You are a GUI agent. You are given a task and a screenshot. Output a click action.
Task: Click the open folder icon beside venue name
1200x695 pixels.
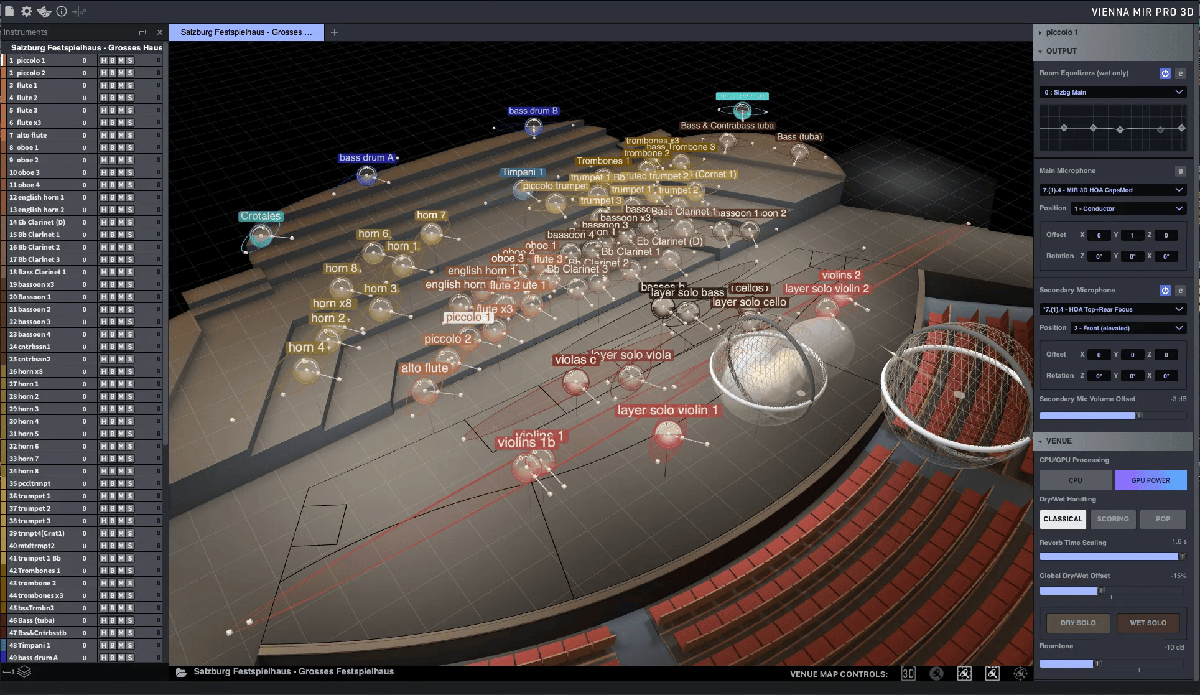181,672
